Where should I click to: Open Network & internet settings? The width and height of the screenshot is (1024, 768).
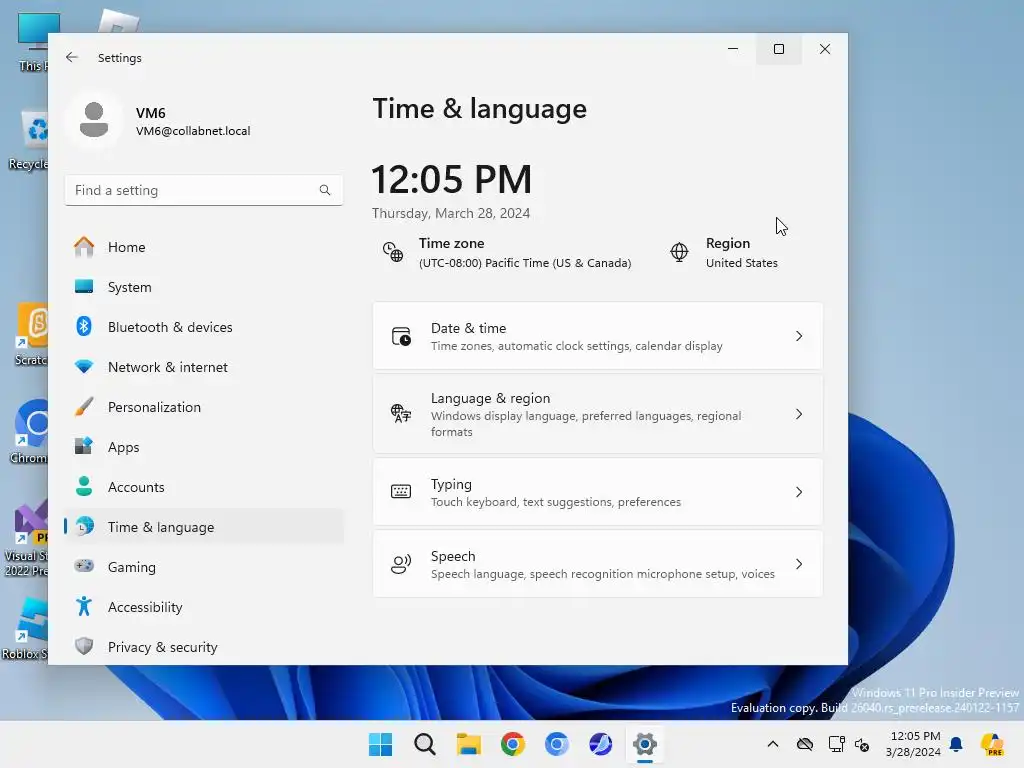coord(204,367)
